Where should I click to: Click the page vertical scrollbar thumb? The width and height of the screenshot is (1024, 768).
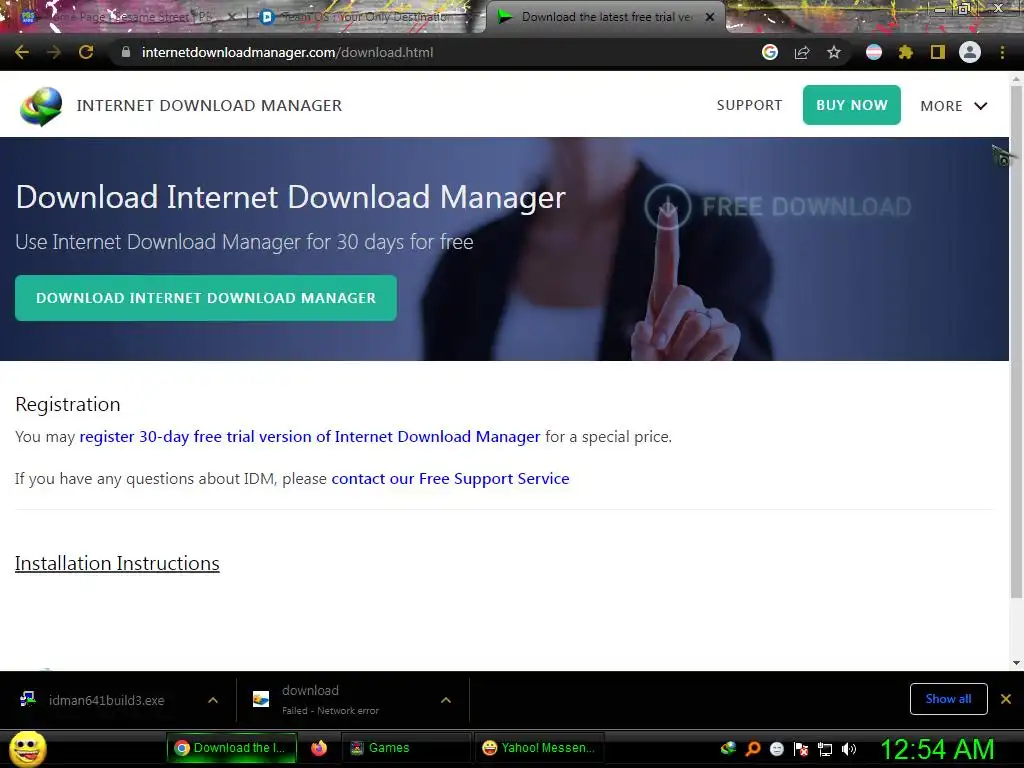[x=1016, y=340]
